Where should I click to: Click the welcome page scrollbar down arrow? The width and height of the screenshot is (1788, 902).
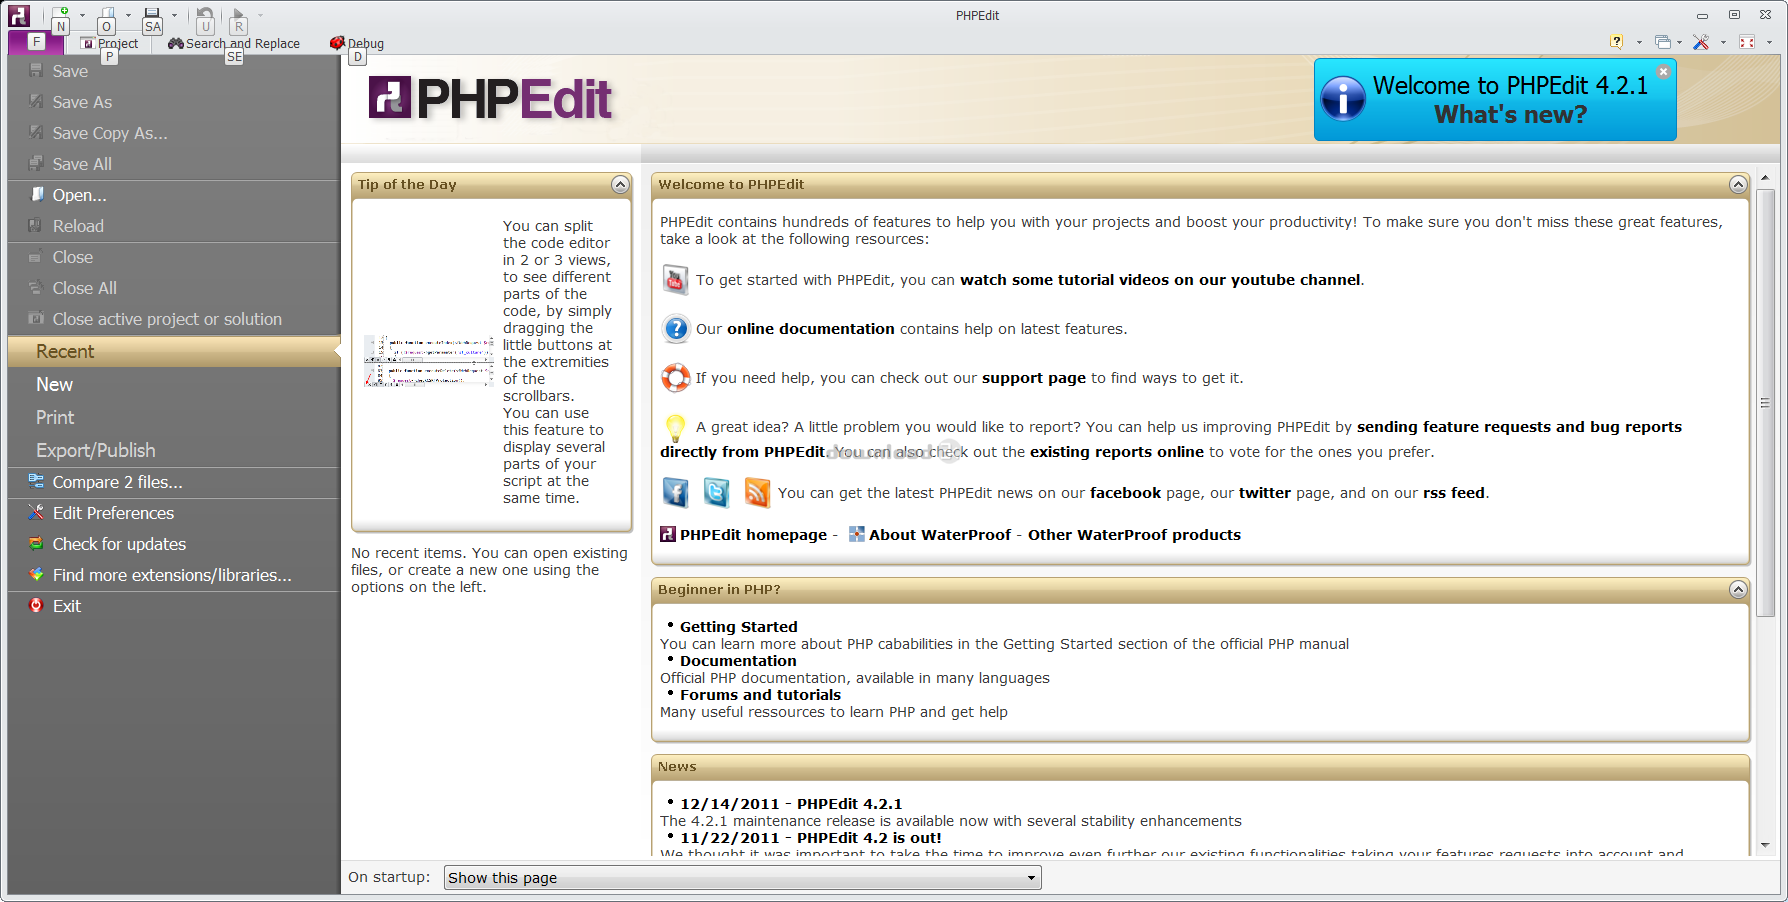coord(1765,845)
